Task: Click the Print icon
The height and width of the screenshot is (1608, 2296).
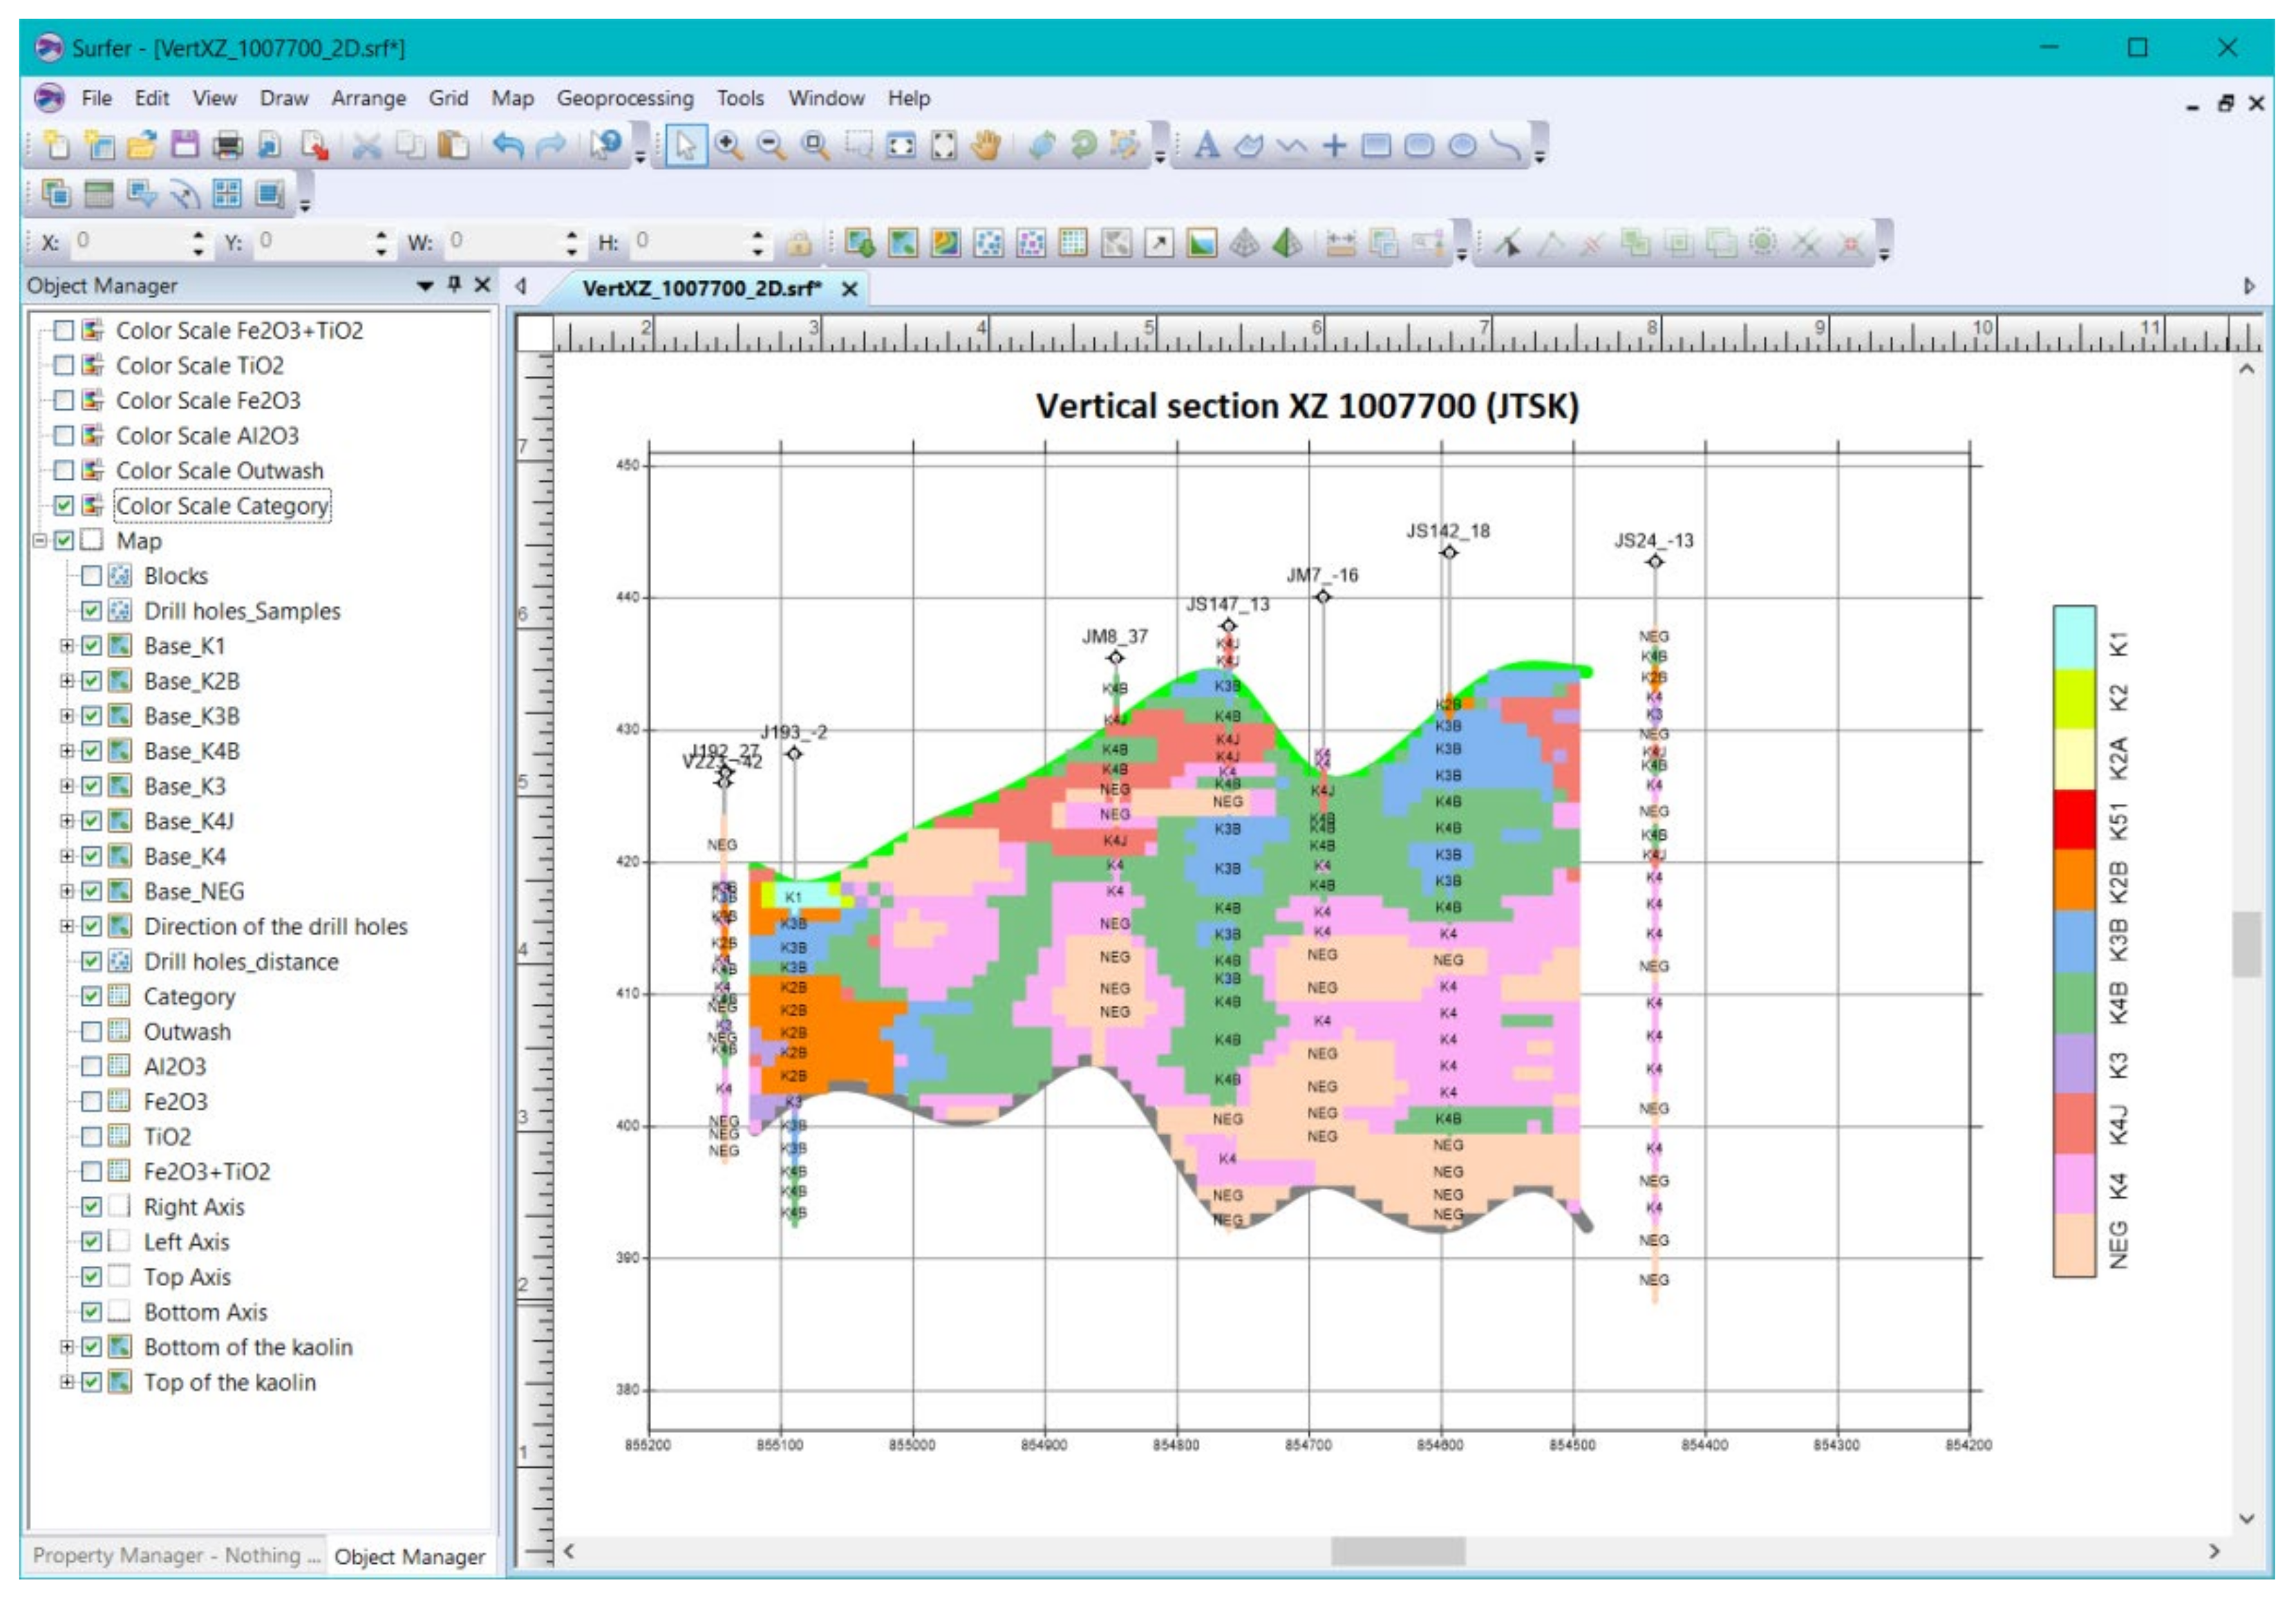Action: (228, 146)
